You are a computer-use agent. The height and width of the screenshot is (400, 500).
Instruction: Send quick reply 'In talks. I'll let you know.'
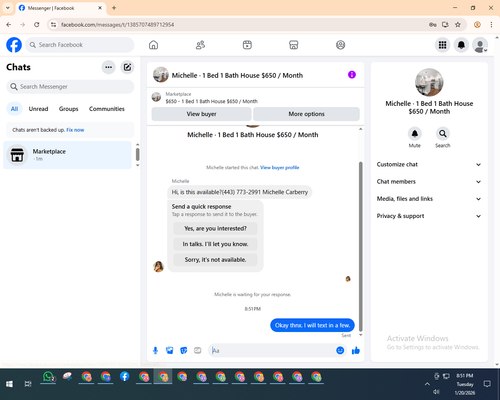coord(215,244)
